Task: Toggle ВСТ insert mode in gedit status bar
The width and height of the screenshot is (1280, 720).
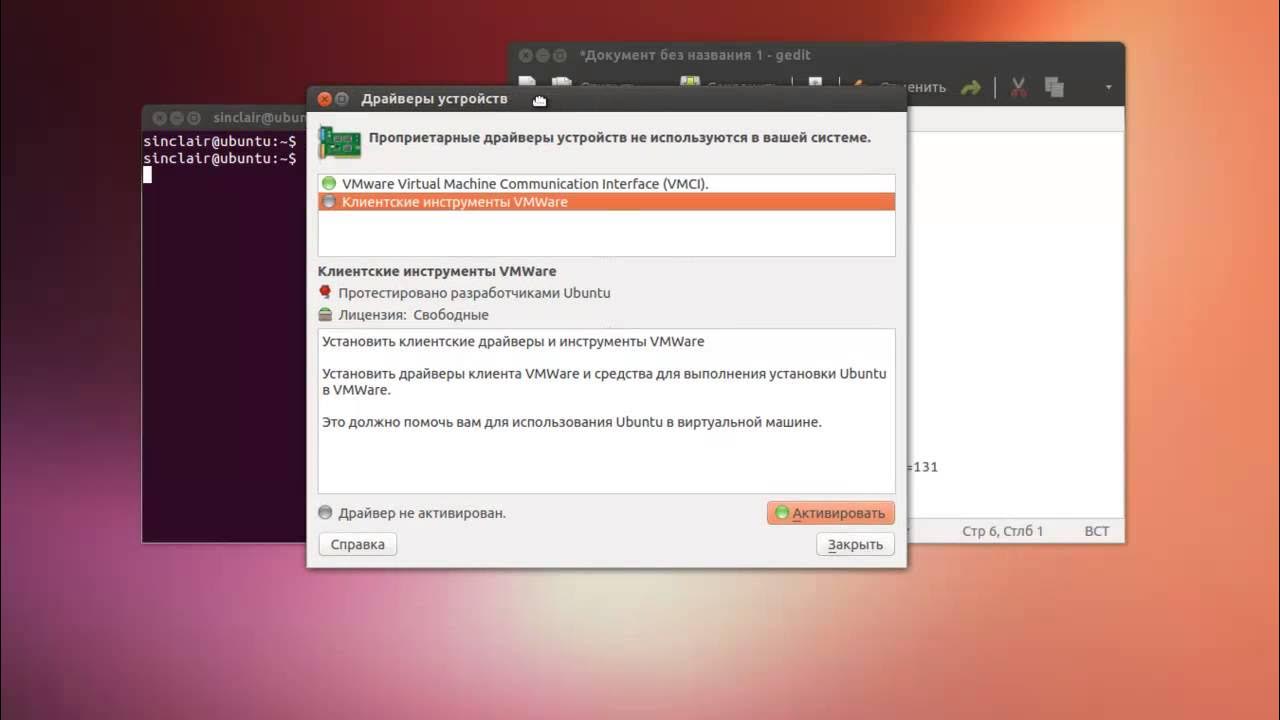Action: (x=1097, y=531)
